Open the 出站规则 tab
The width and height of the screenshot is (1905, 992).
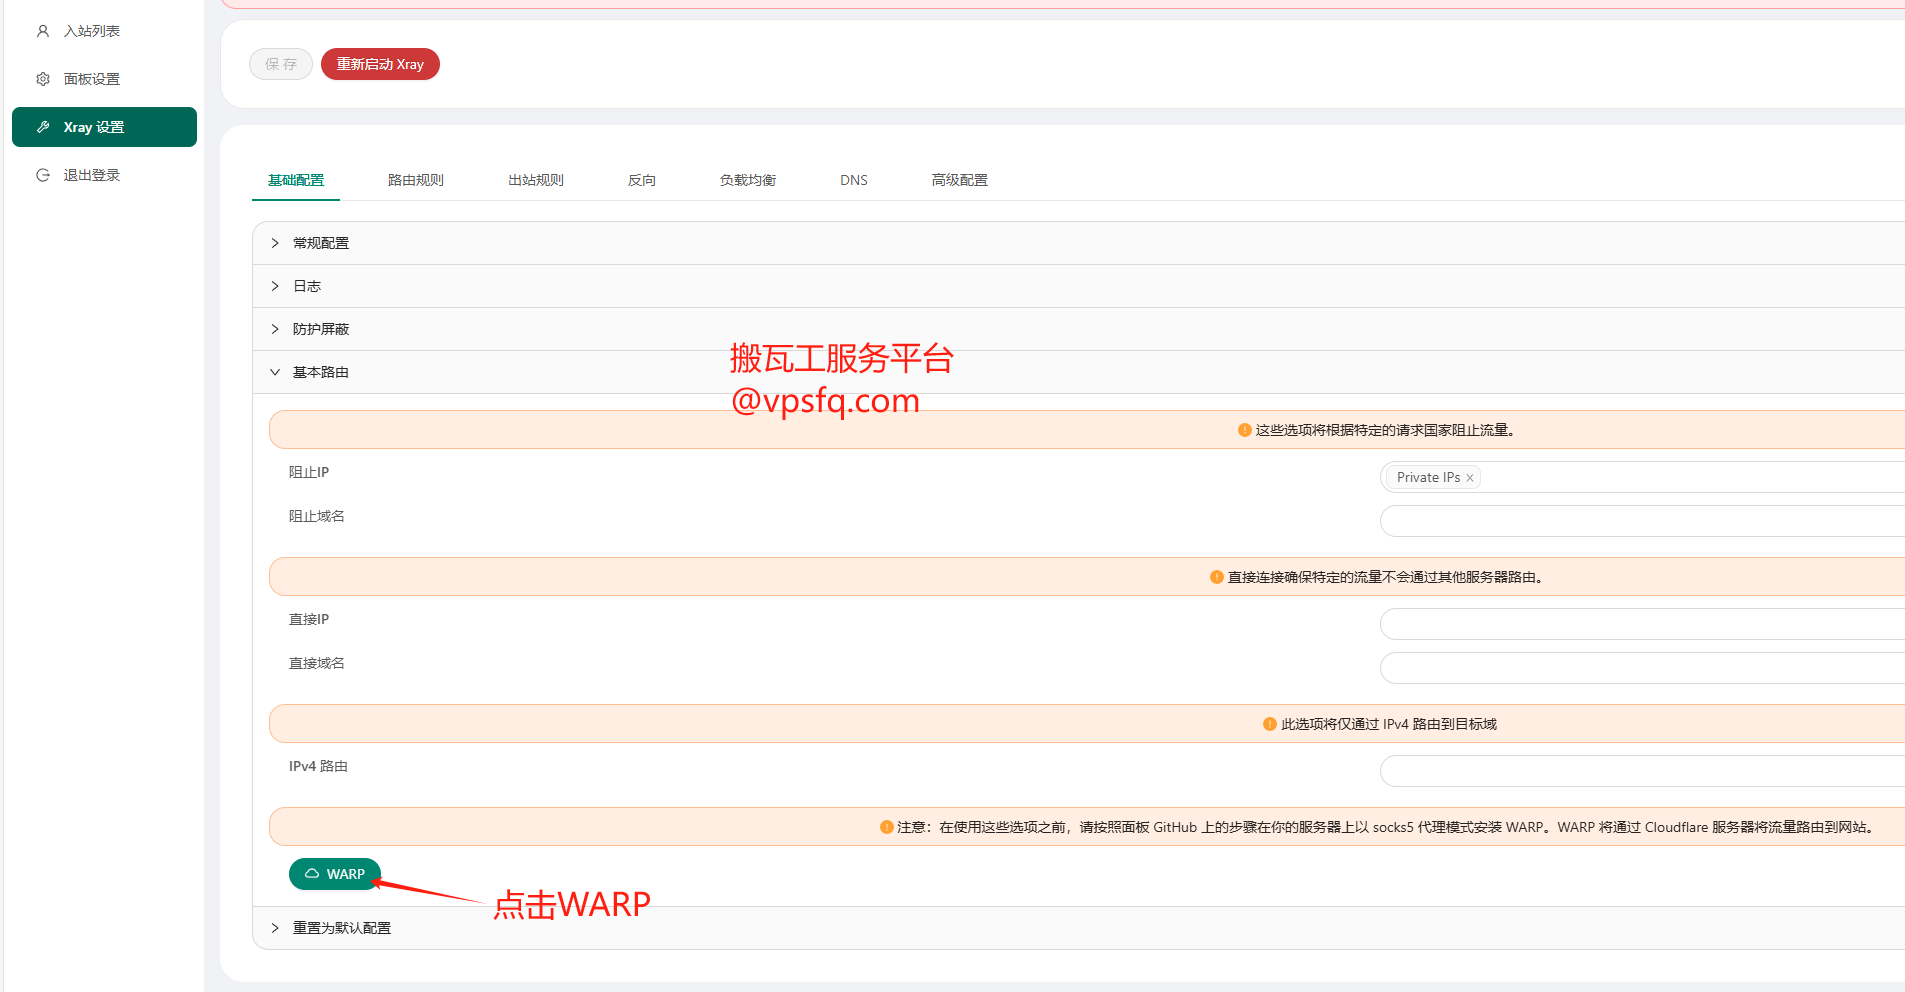pyautogui.click(x=535, y=180)
